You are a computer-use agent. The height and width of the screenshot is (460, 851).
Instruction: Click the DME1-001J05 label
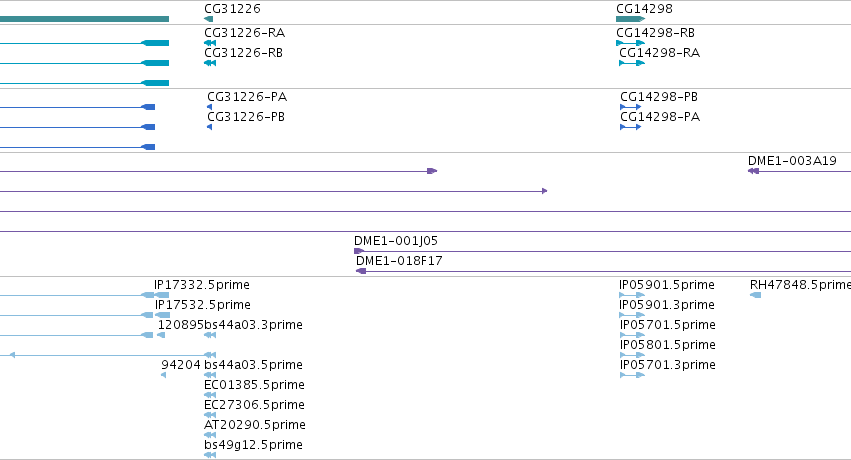pos(396,240)
